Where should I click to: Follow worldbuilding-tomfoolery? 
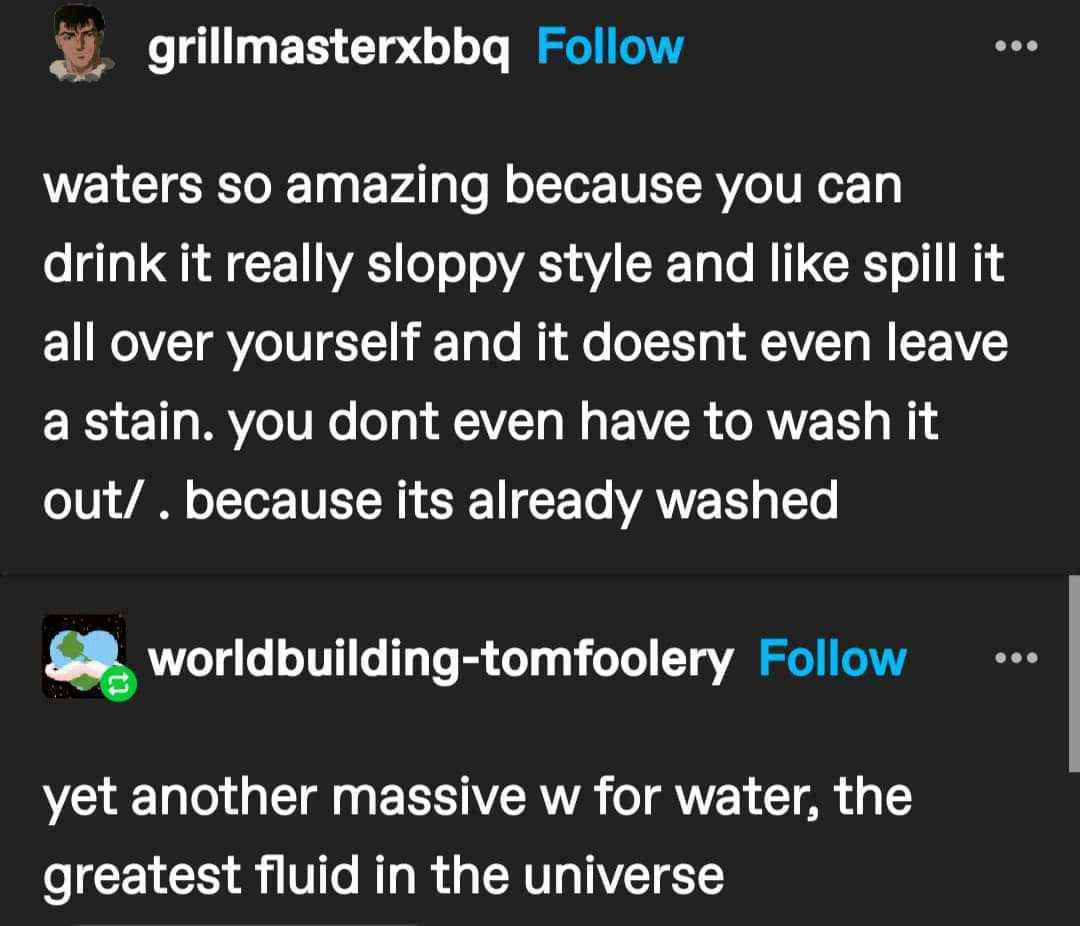[832, 658]
